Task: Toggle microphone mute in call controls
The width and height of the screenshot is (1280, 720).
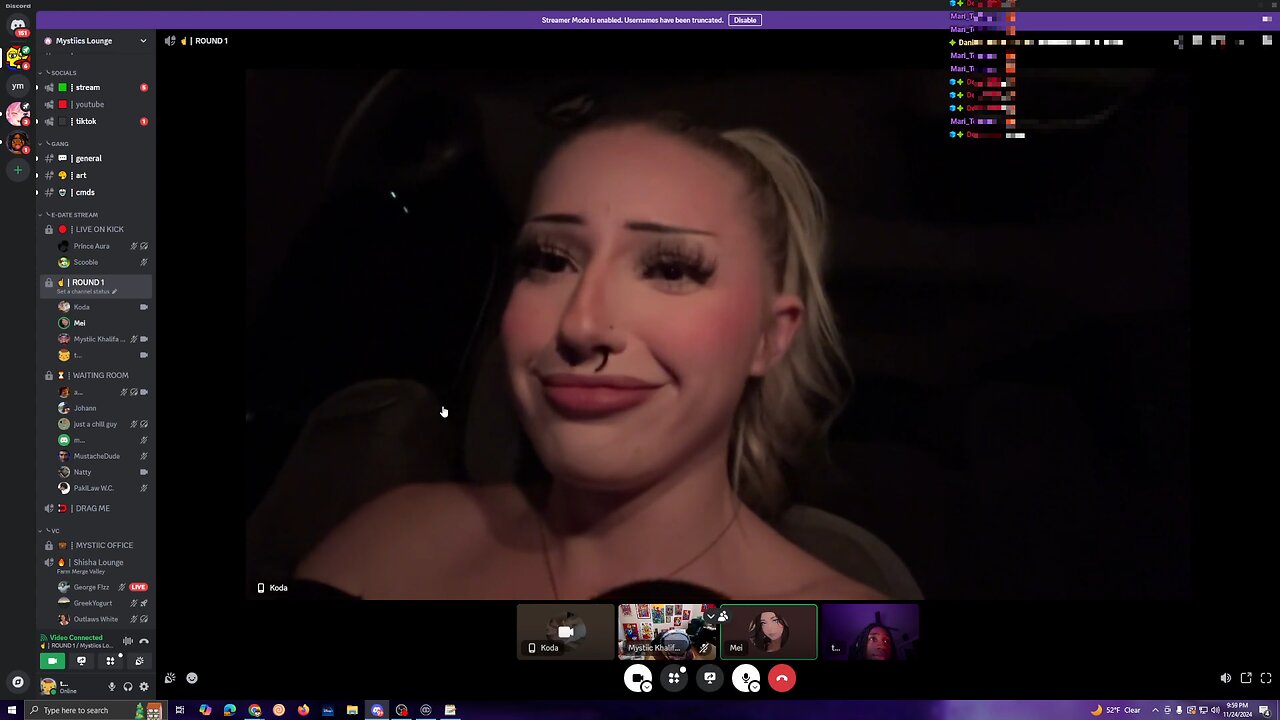Action: 744,678
